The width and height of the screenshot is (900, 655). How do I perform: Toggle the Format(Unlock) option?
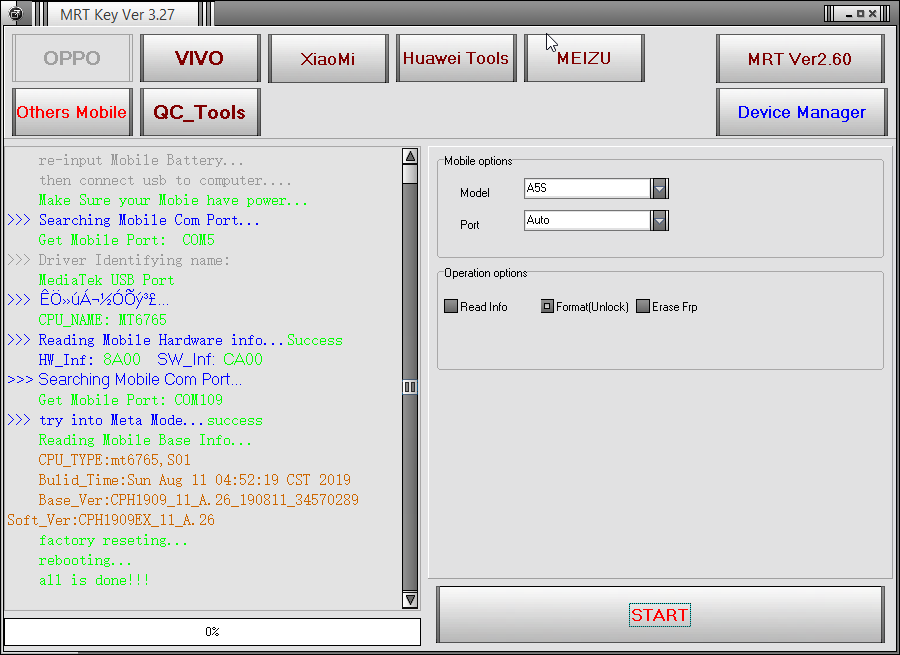tap(547, 307)
